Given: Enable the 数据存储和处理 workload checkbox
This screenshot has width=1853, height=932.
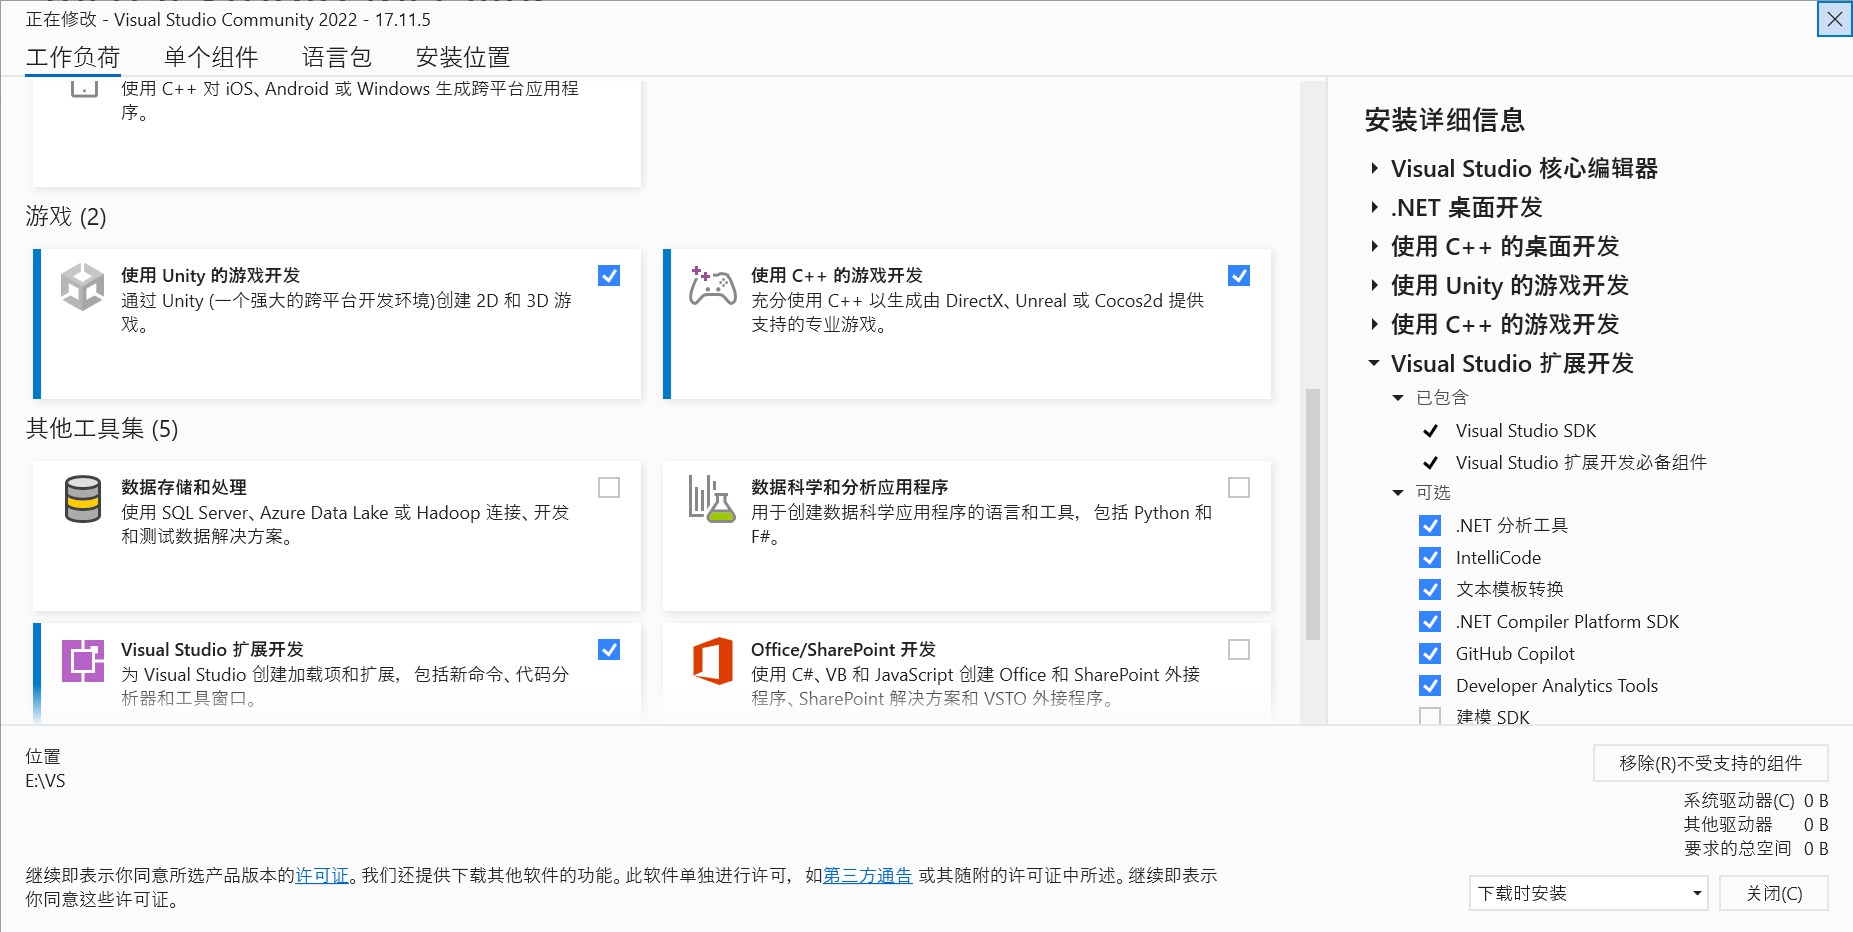Looking at the screenshot, I should [609, 488].
